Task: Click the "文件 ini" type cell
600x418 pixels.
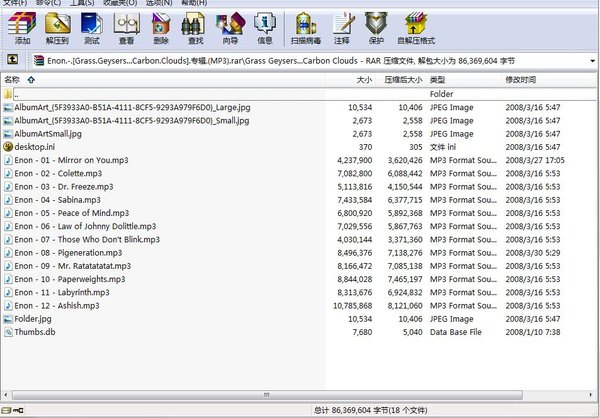Action: click(443, 147)
